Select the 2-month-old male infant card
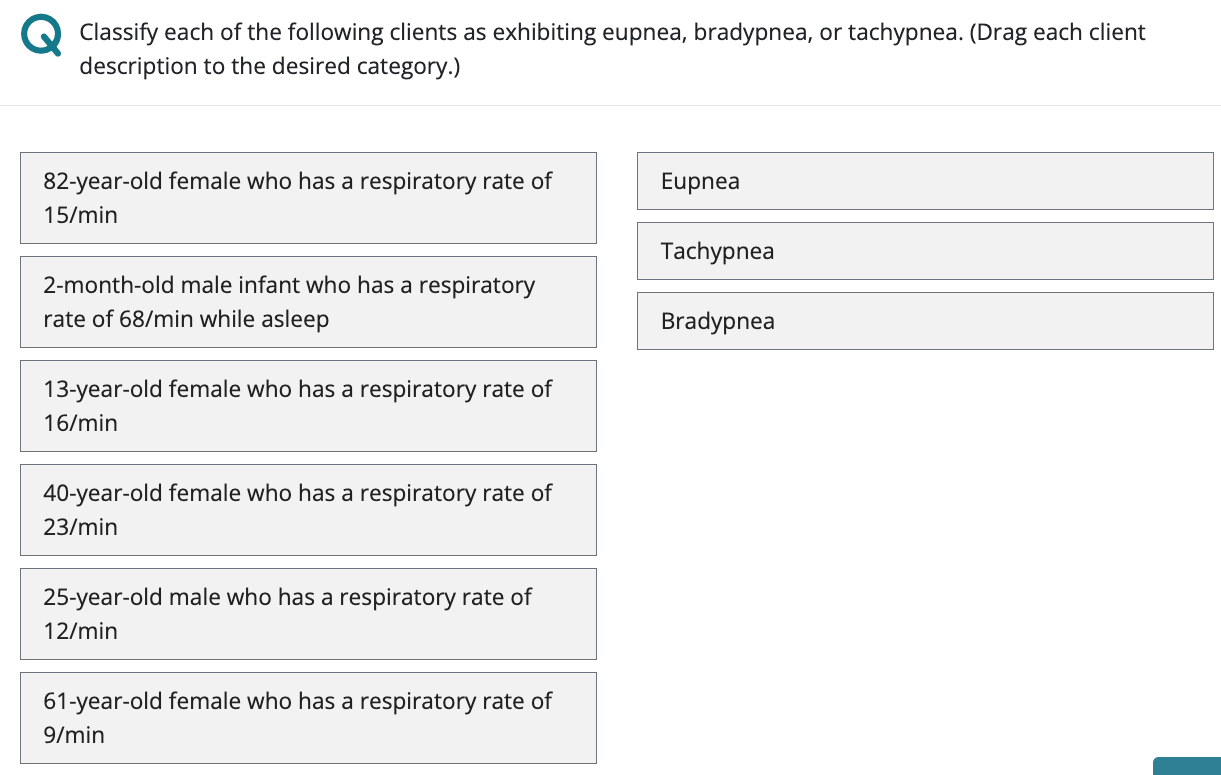The image size is (1221, 775). [x=308, y=302]
